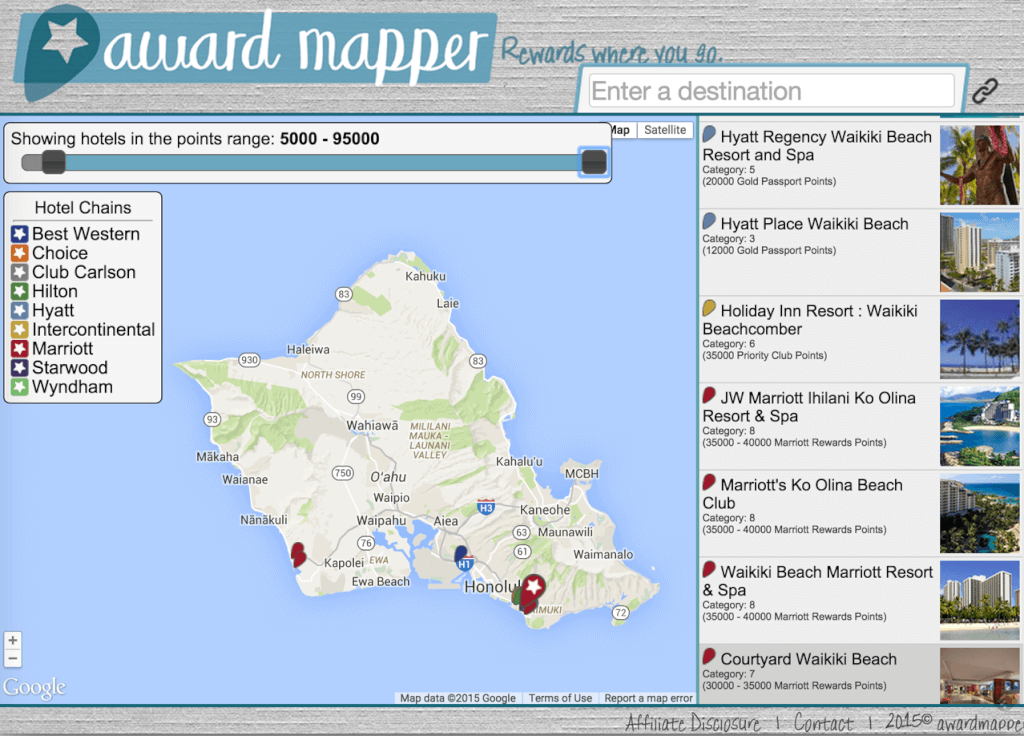This screenshot has width=1024, height=736.
Task: Toggle the Wyndham chain star icon
Action: 20,387
